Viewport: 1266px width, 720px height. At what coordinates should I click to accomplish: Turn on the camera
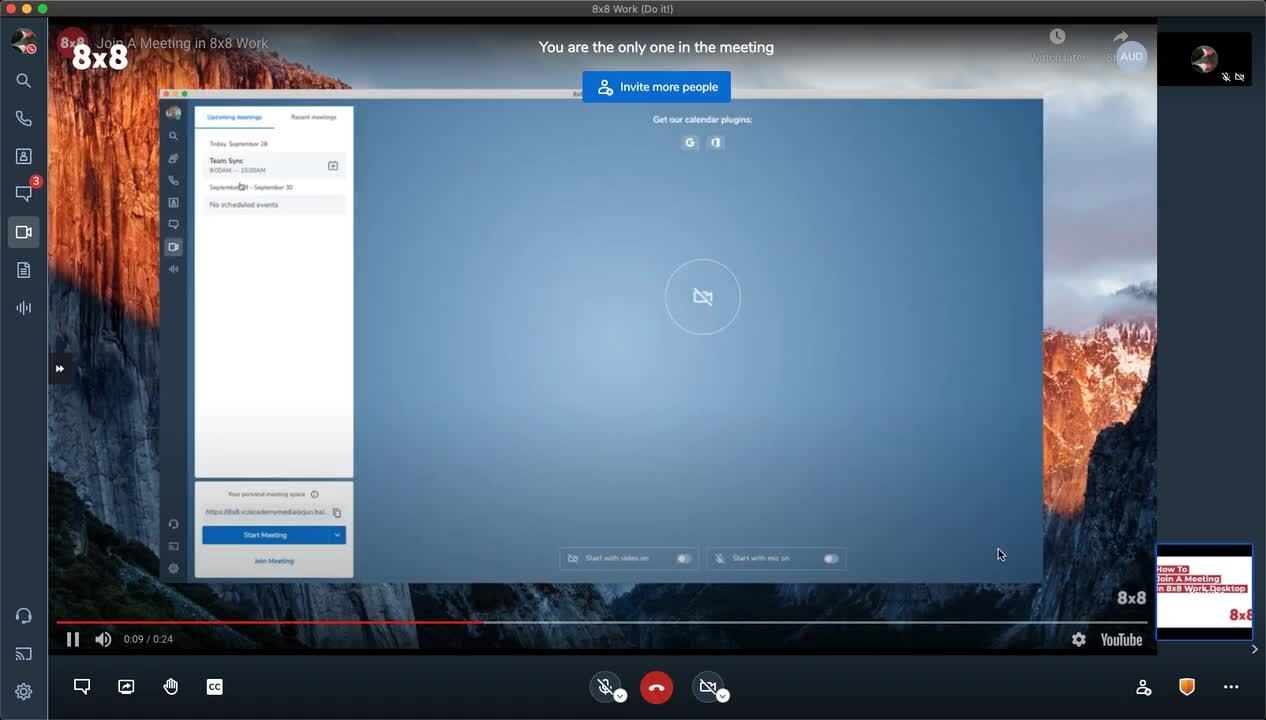[708, 686]
